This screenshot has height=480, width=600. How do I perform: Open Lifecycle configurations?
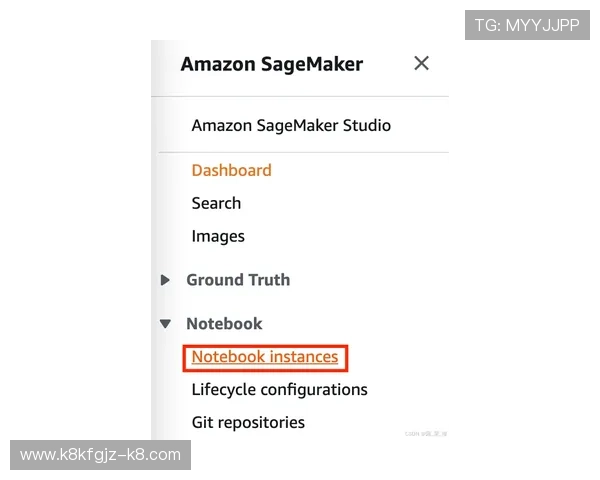(x=279, y=390)
